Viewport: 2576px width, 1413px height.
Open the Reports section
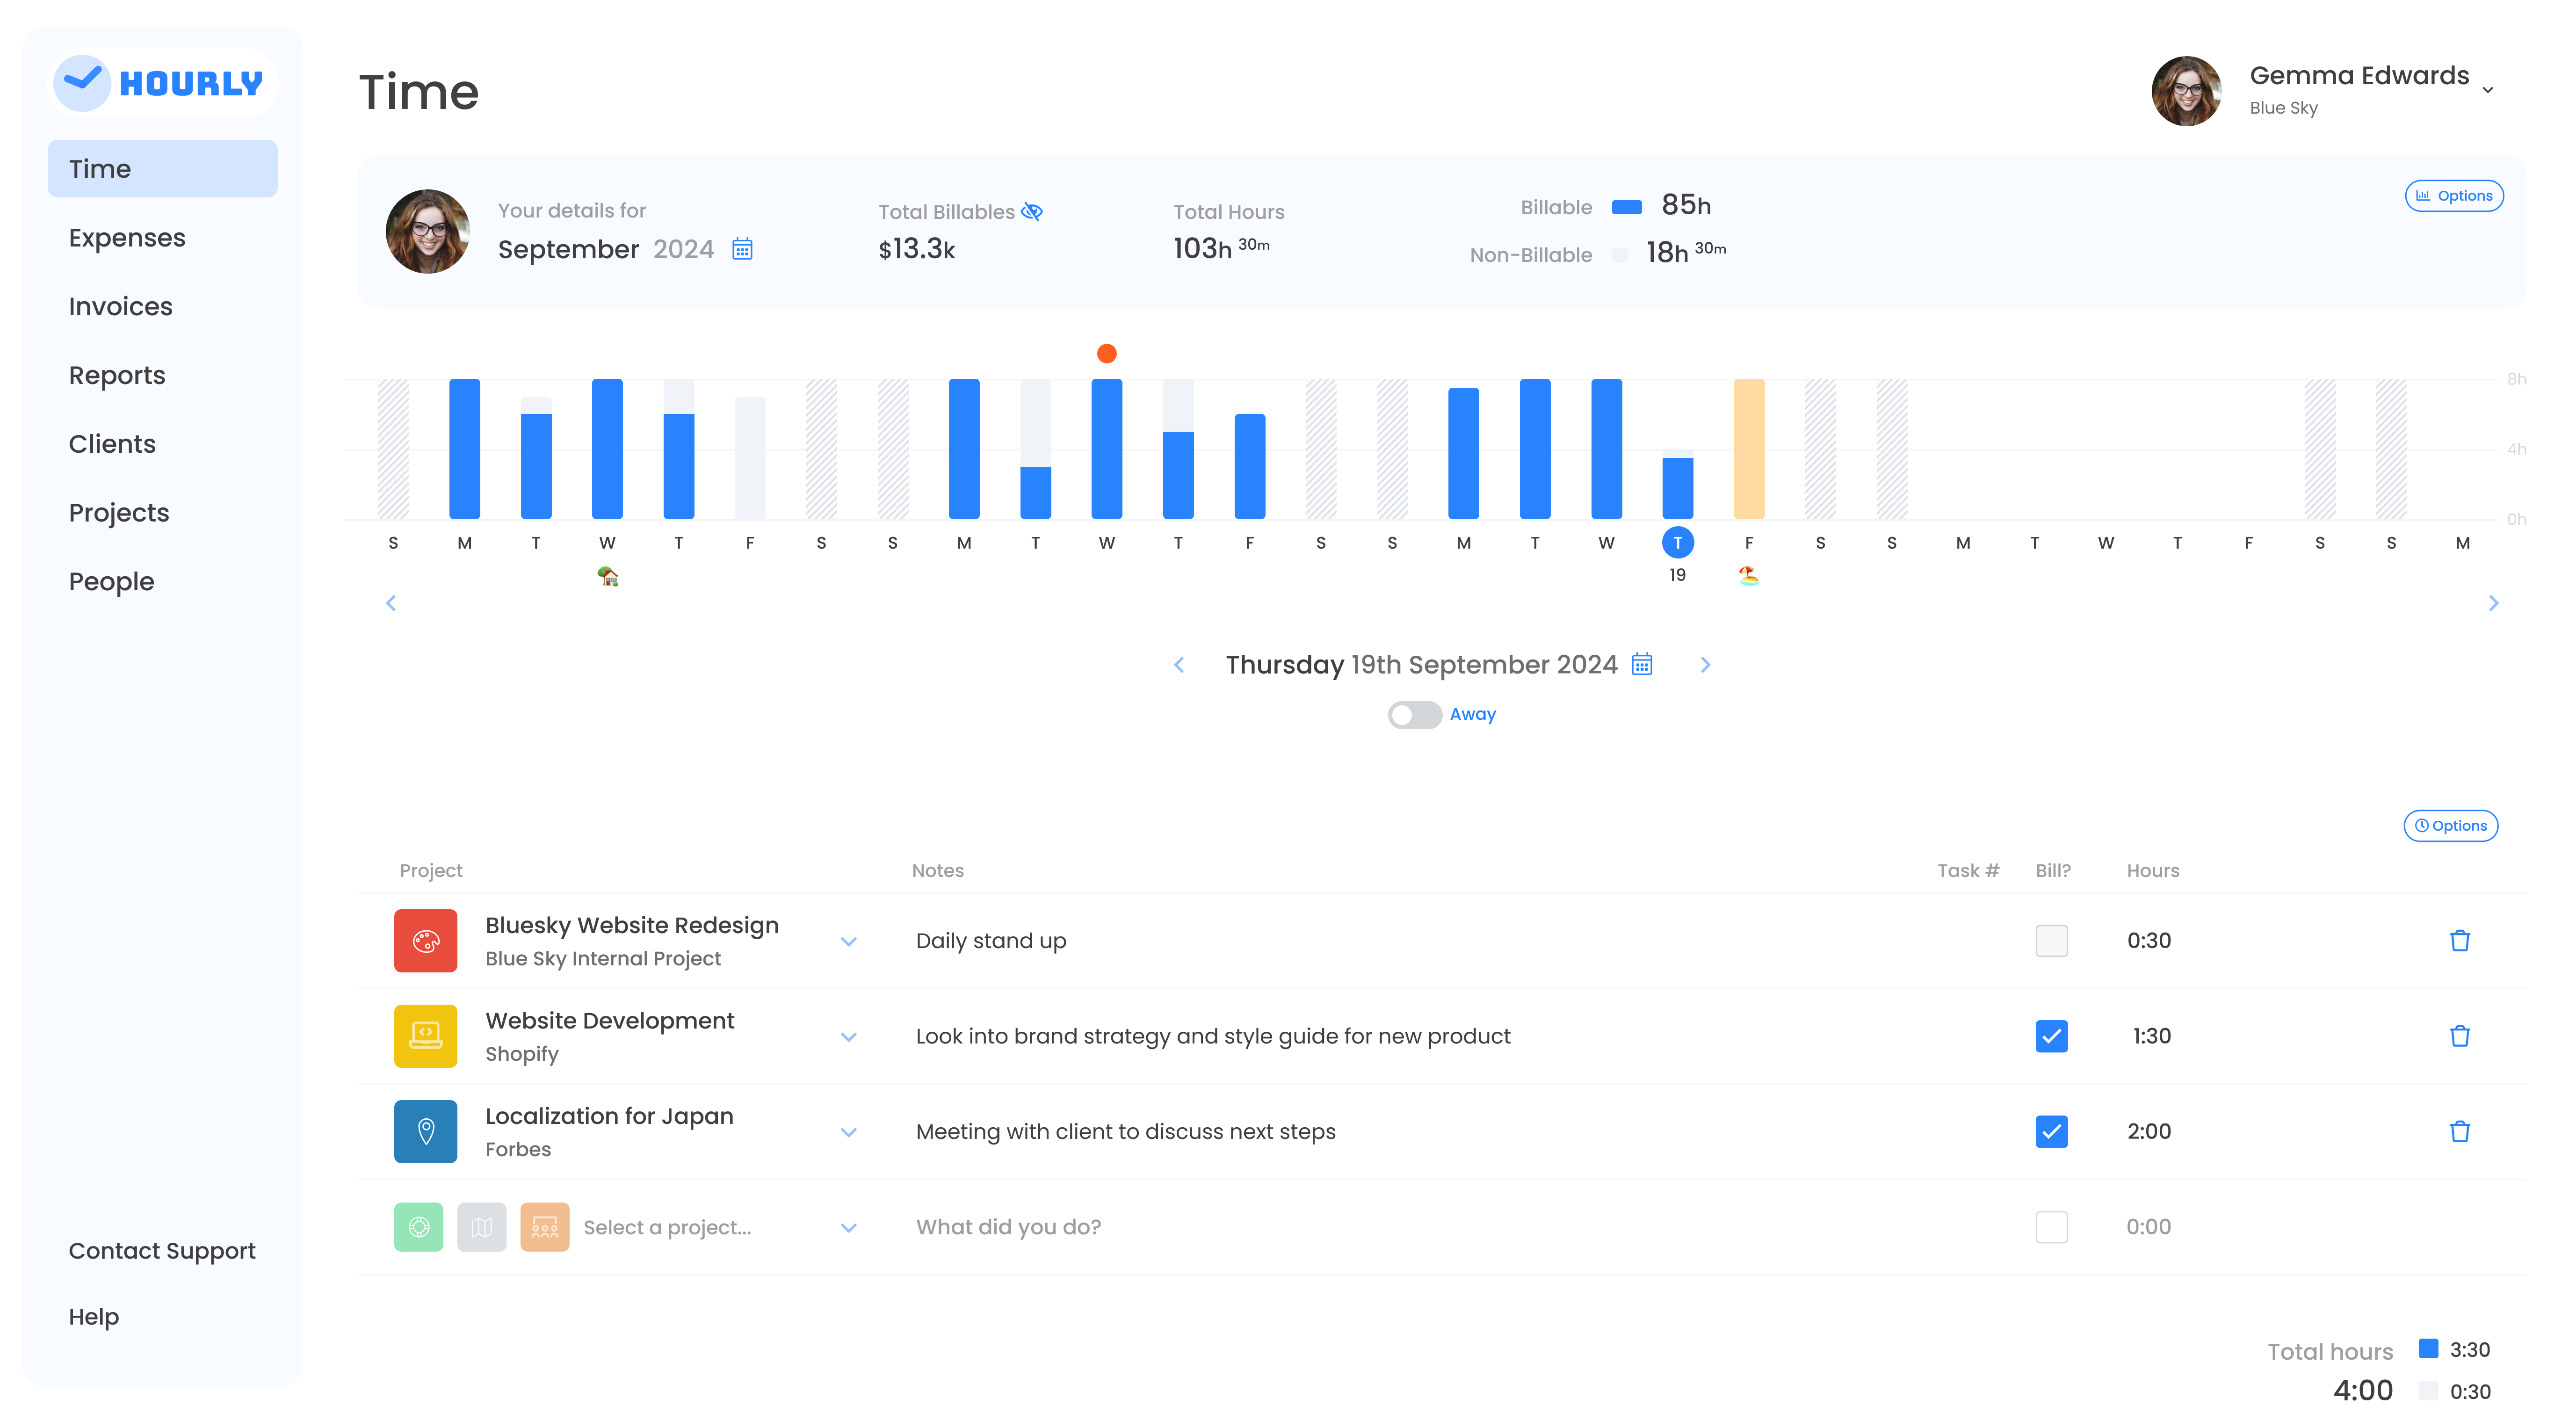click(117, 375)
